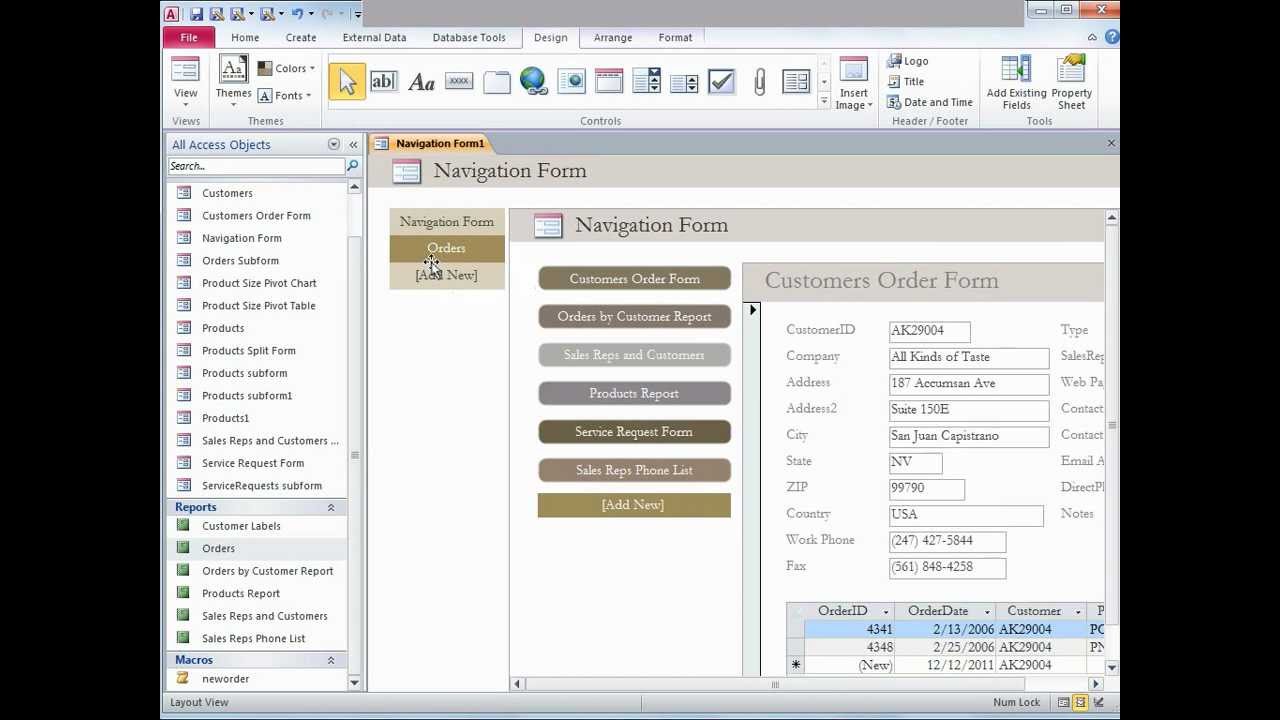Click the navigation pane Search box
Screen dimensions: 1280x720
[256, 166]
